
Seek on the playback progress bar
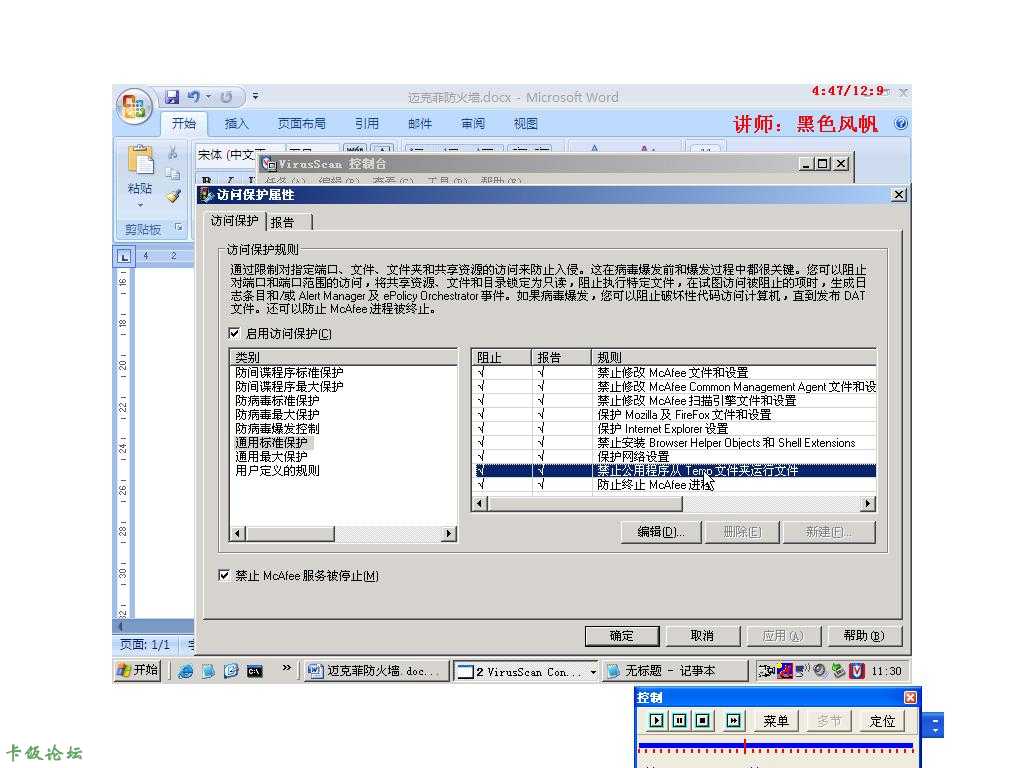(775, 746)
